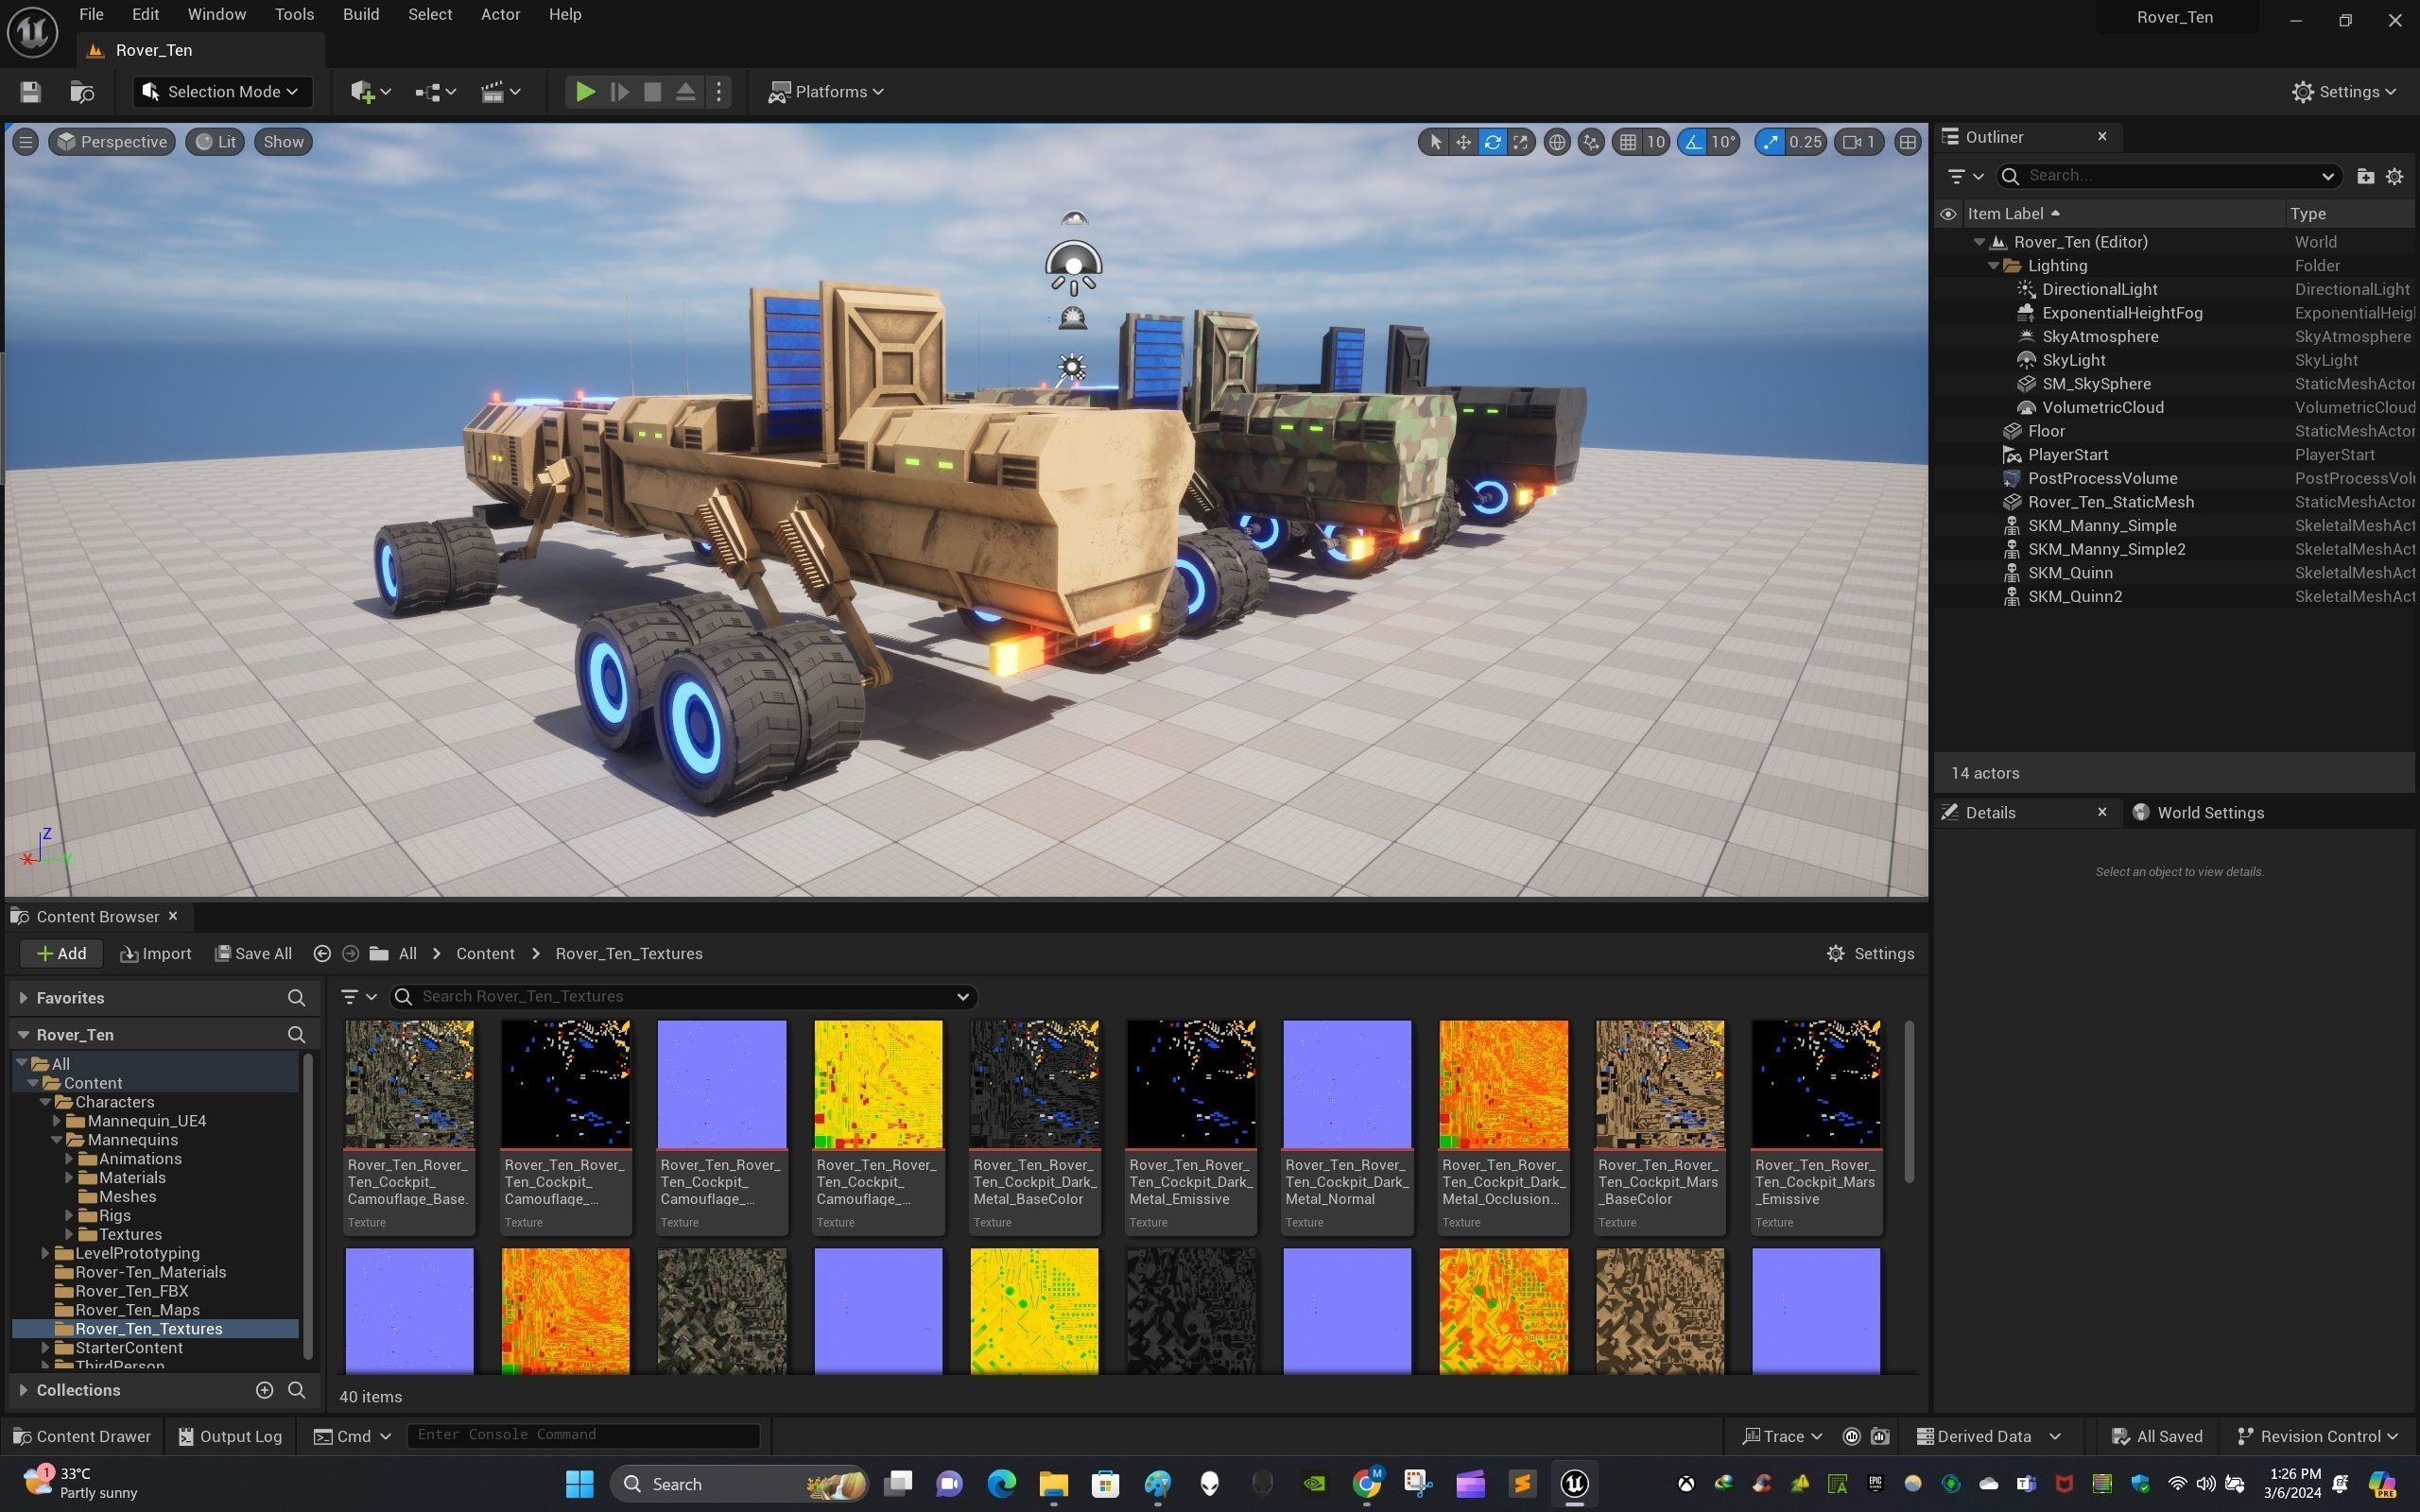The image size is (2420, 1512).
Task: Go back using the Content Browser history arrow
Action: 322,954
